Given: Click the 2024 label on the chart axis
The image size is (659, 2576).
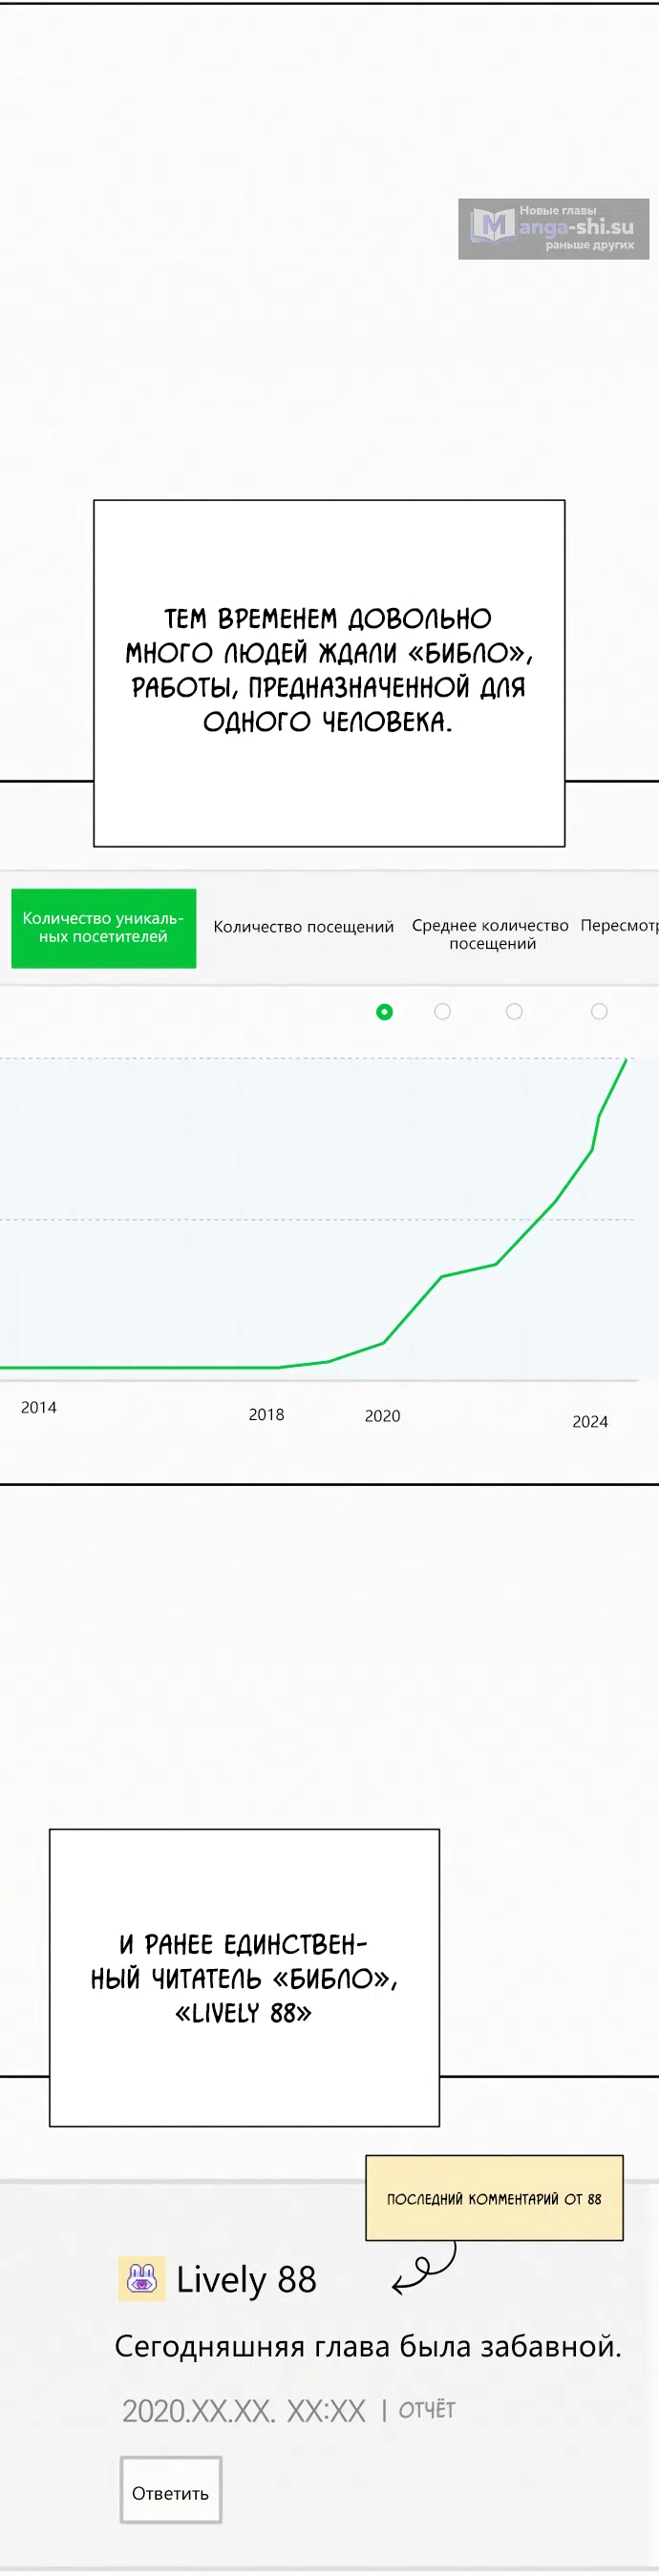Looking at the screenshot, I should coord(590,1421).
